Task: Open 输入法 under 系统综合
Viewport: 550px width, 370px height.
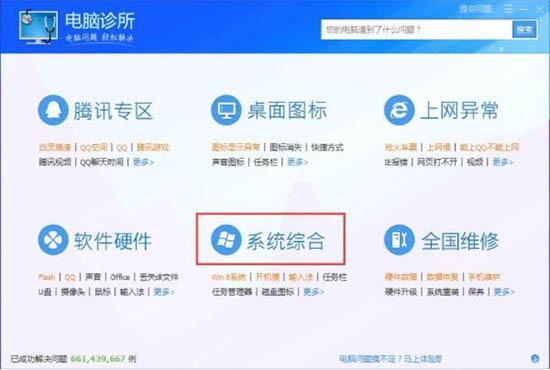Action: 301,277
